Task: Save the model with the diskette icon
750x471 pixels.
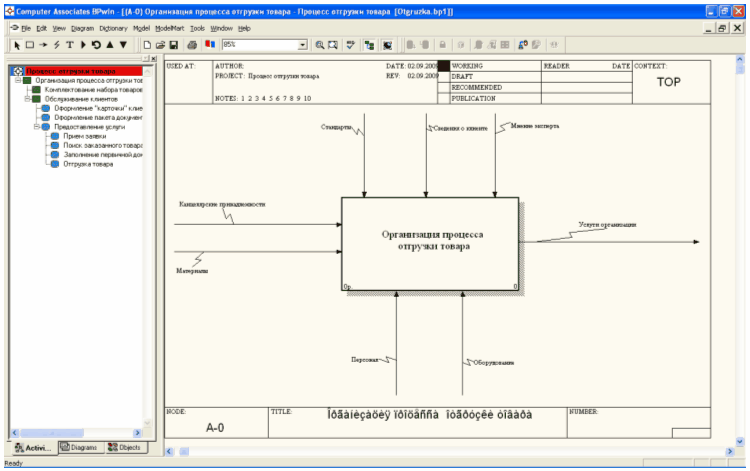Action: pos(174,45)
